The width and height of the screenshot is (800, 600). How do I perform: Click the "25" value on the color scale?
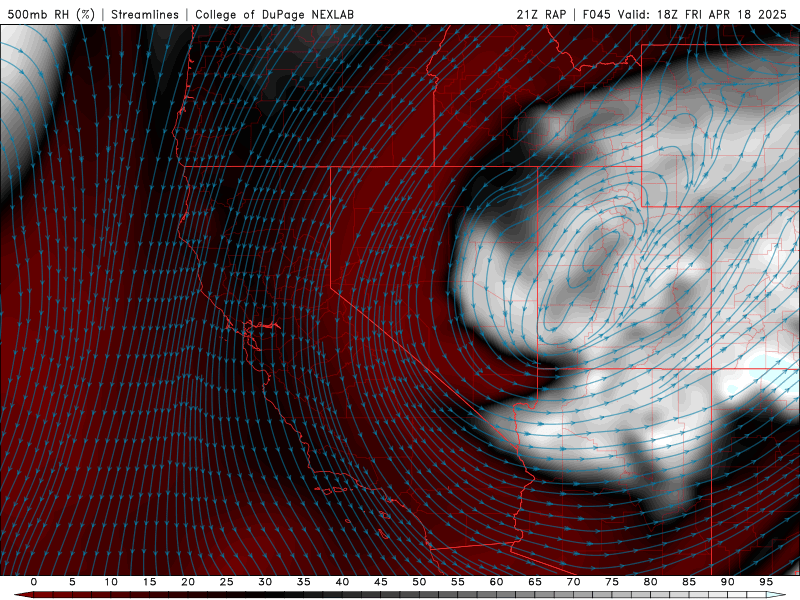click(227, 582)
